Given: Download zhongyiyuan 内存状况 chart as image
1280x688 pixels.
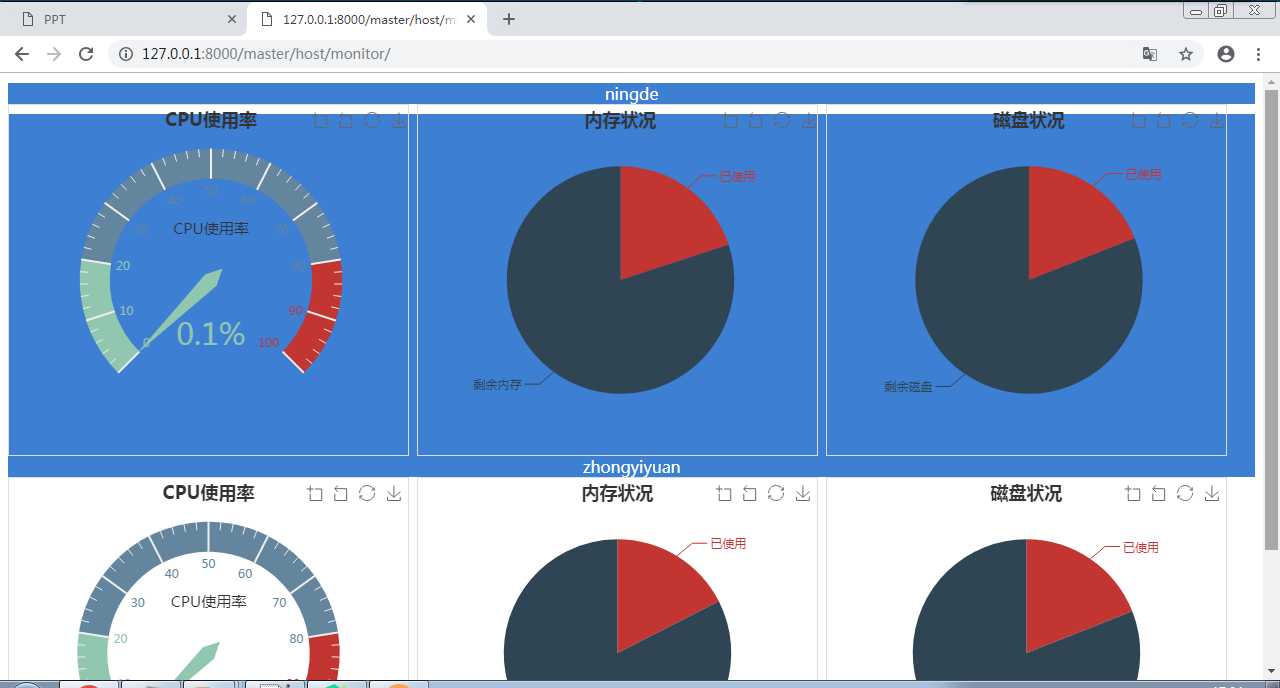Looking at the screenshot, I should [x=803, y=493].
